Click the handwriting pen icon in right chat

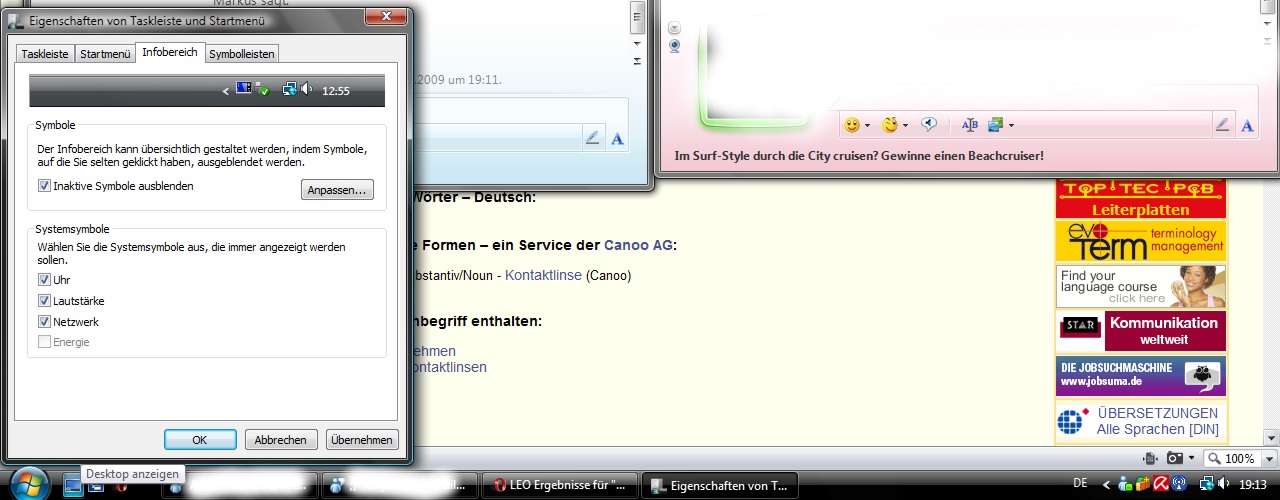tap(1222, 125)
